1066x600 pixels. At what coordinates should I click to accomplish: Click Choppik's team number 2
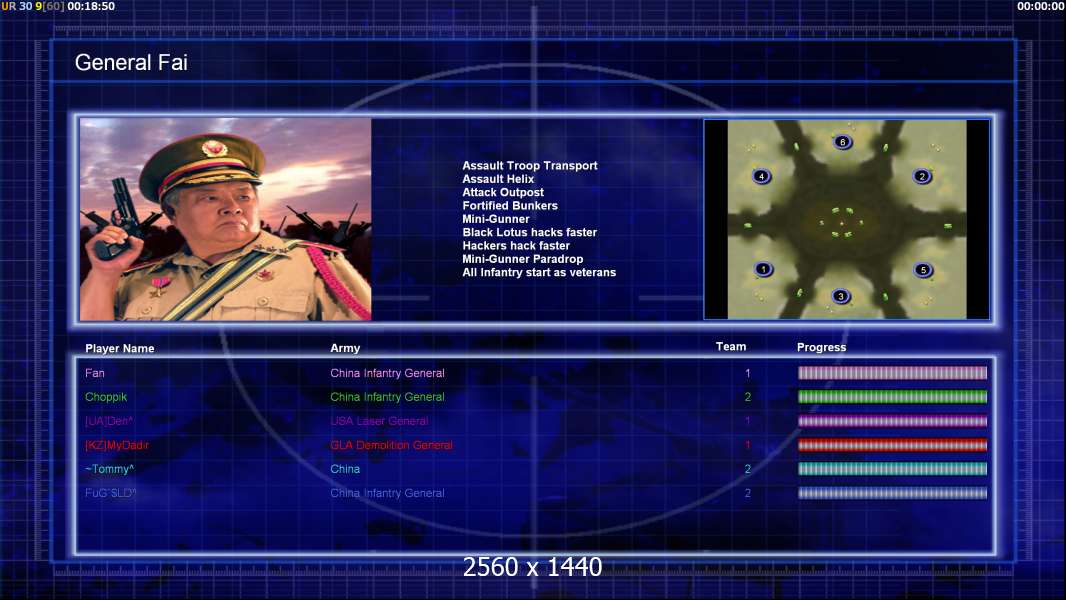point(748,397)
